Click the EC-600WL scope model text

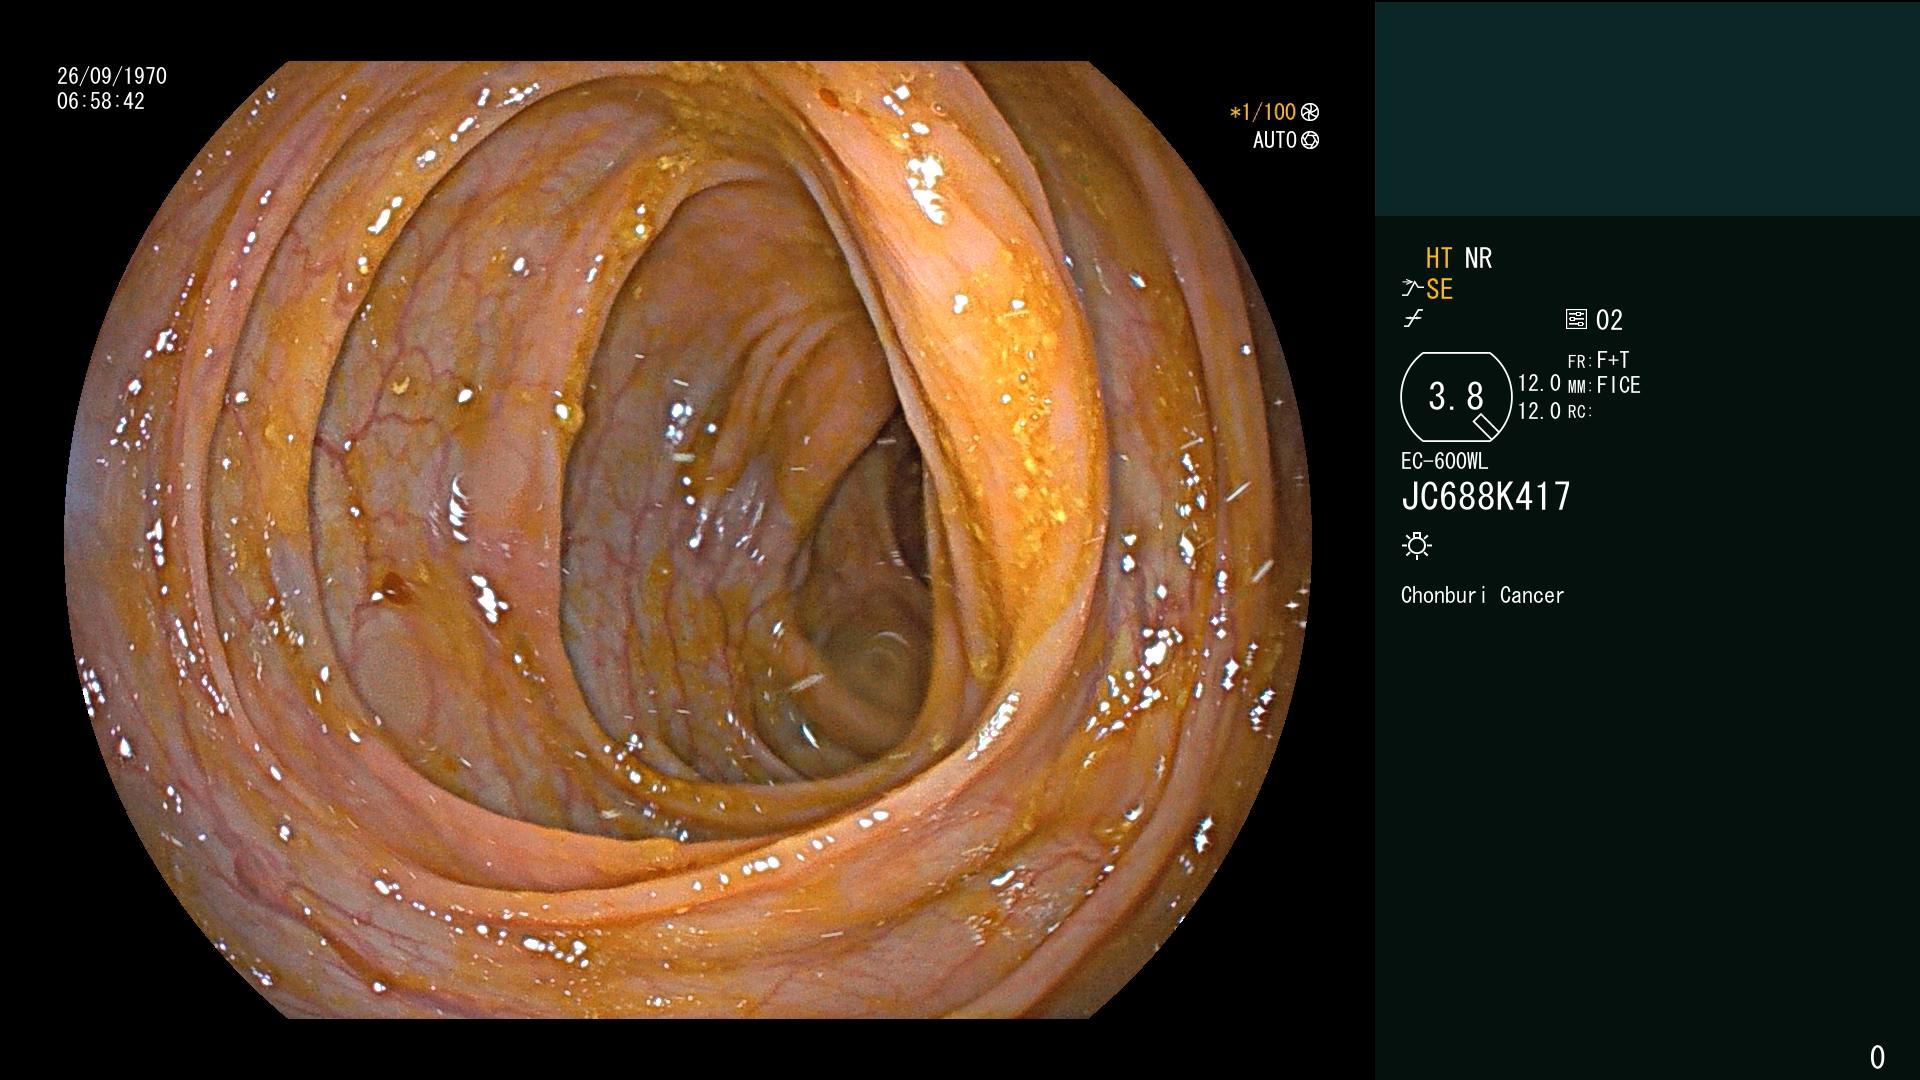1444,461
